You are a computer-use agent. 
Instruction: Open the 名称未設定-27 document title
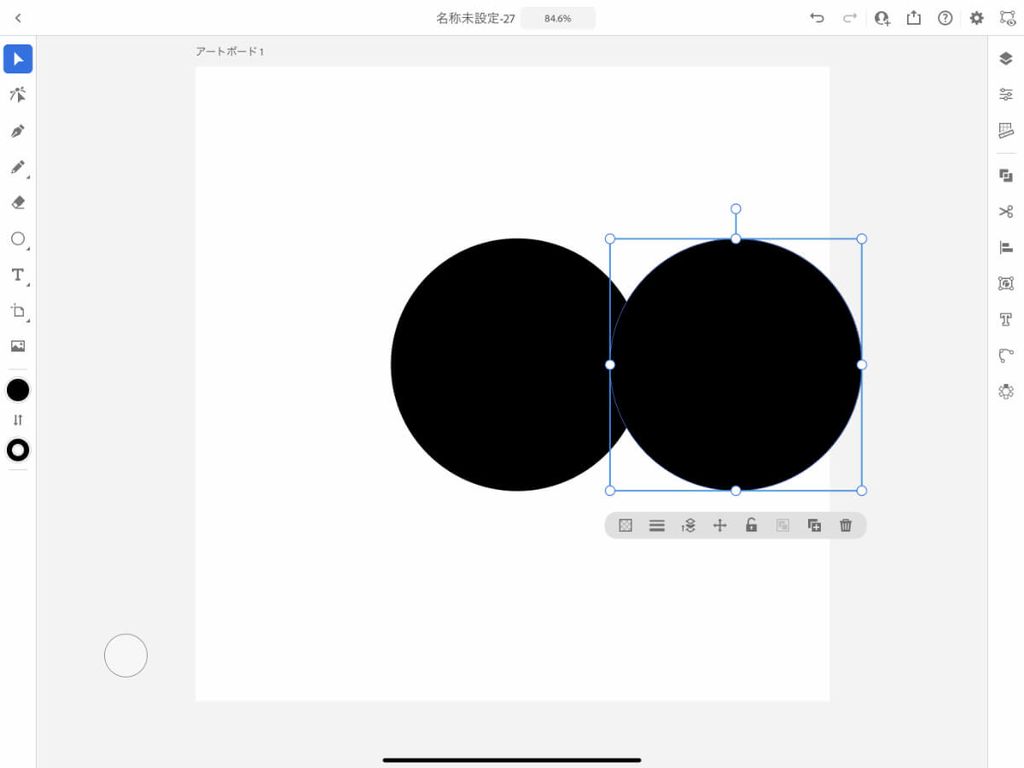point(475,18)
